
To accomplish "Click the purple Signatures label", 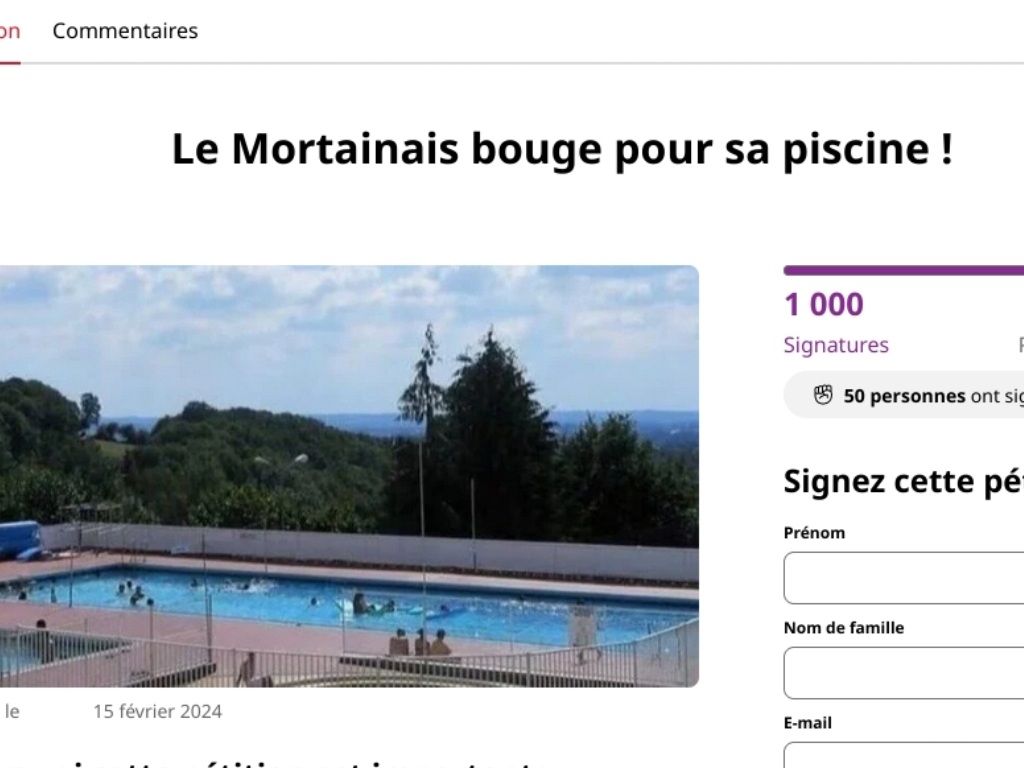I will (836, 345).
